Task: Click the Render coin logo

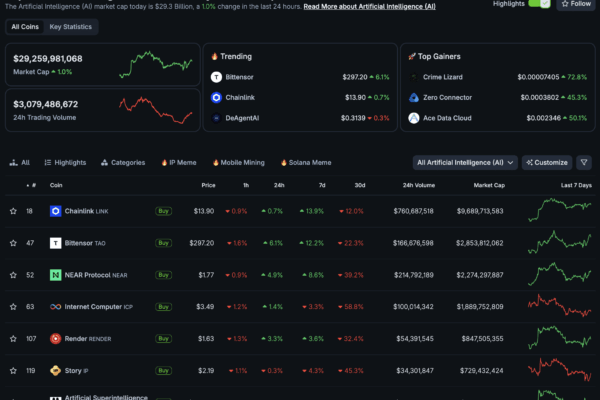Action: pos(56,339)
